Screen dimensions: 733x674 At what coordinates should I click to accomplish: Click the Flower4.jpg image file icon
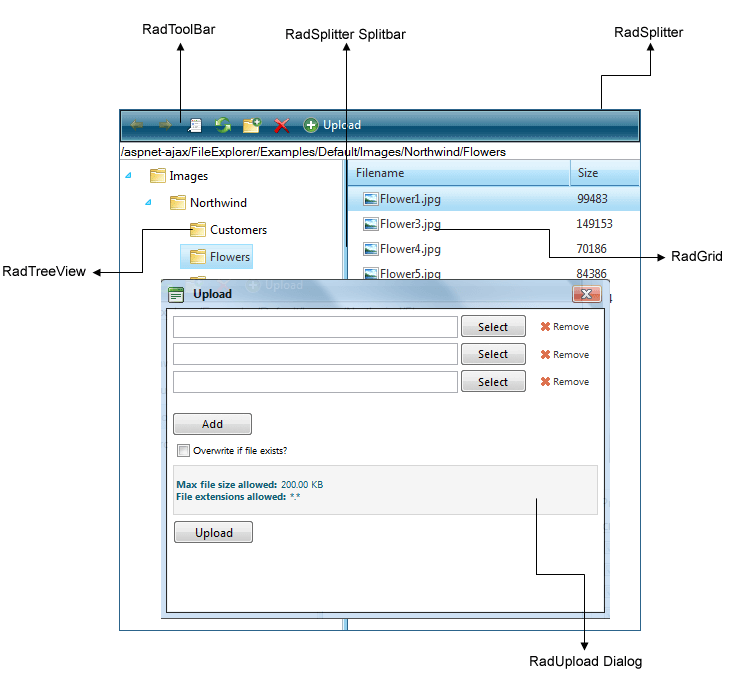tap(371, 249)
